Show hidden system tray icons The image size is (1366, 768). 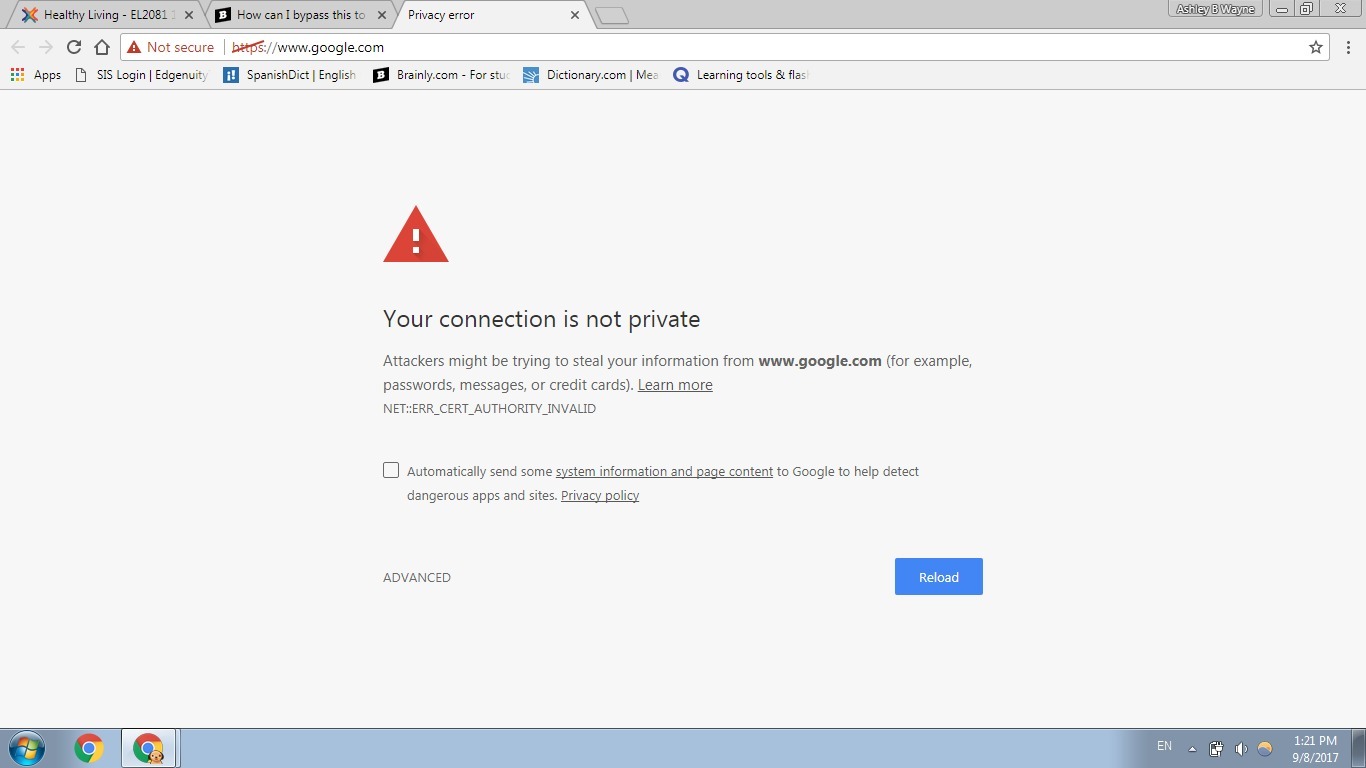(1192, 749)
